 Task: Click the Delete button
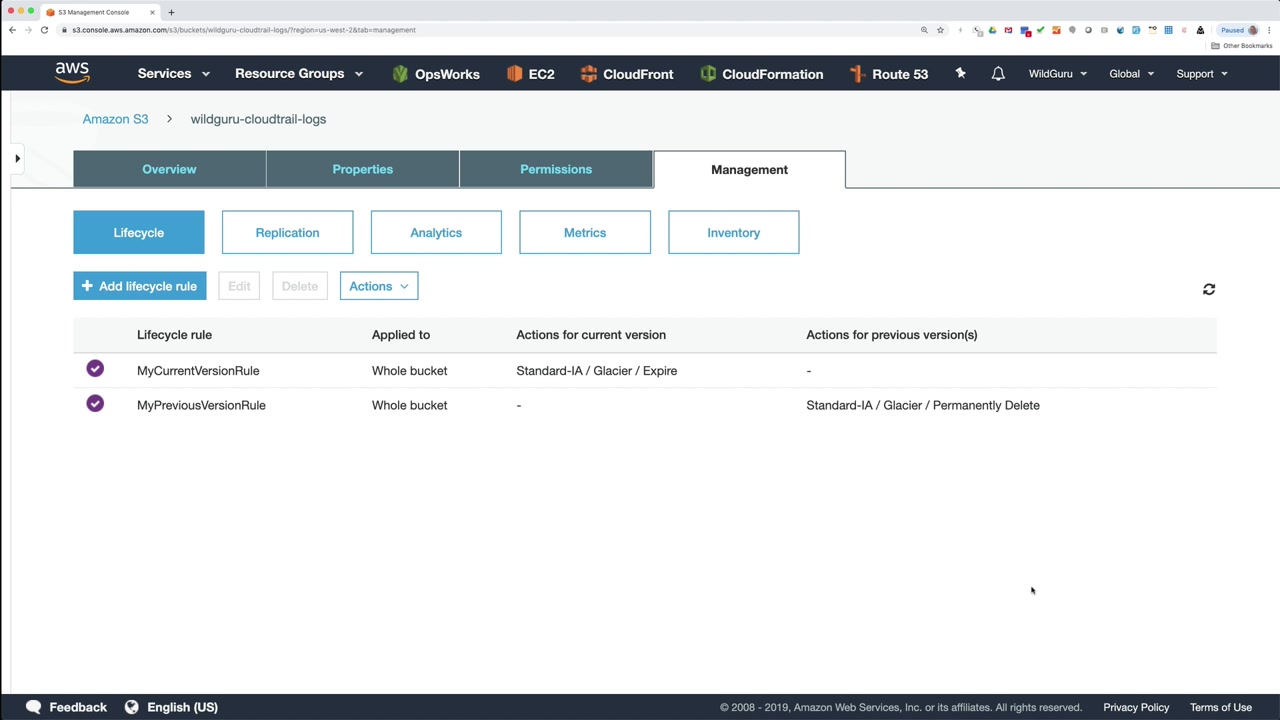pos(300,286)
